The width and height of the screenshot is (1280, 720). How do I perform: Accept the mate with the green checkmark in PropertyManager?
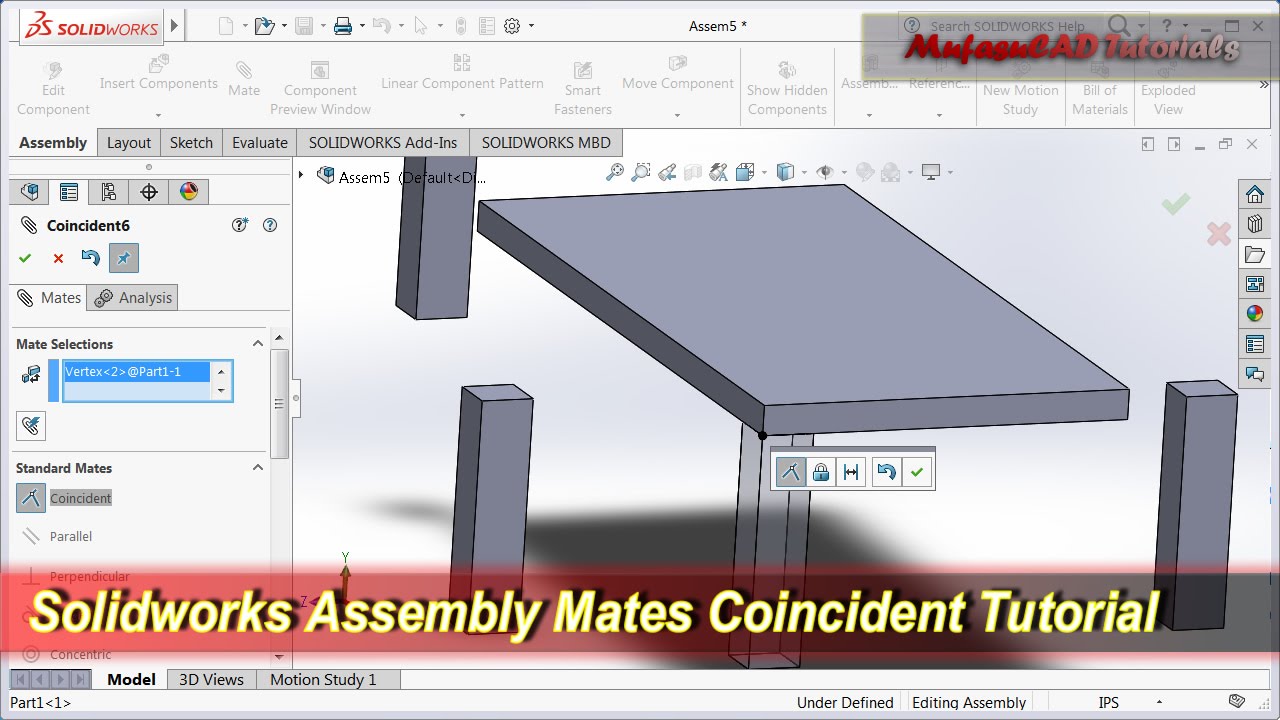[25, 258]
